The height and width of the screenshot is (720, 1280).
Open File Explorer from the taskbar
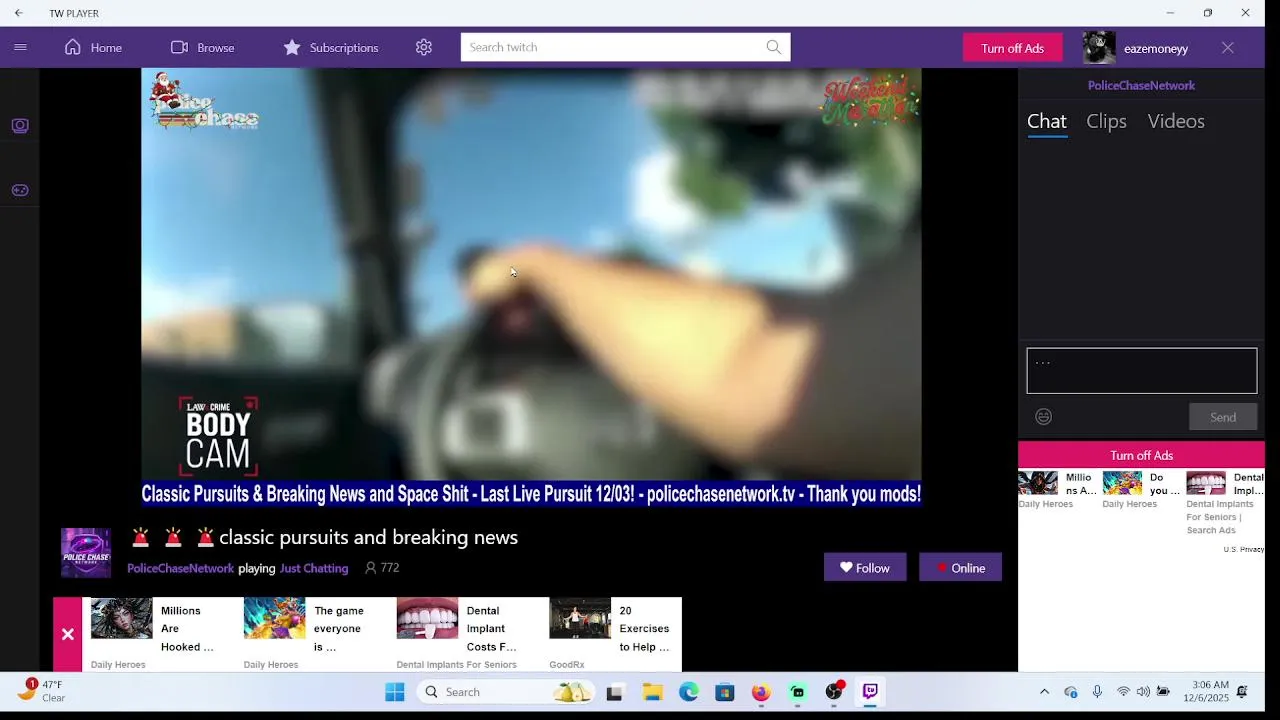tap(652, 692)
